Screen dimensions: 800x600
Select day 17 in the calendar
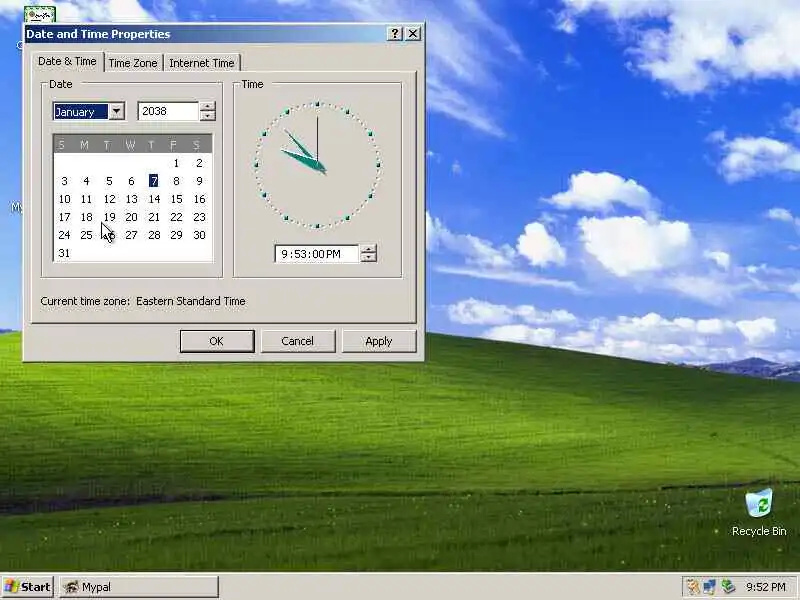[64, 217]
